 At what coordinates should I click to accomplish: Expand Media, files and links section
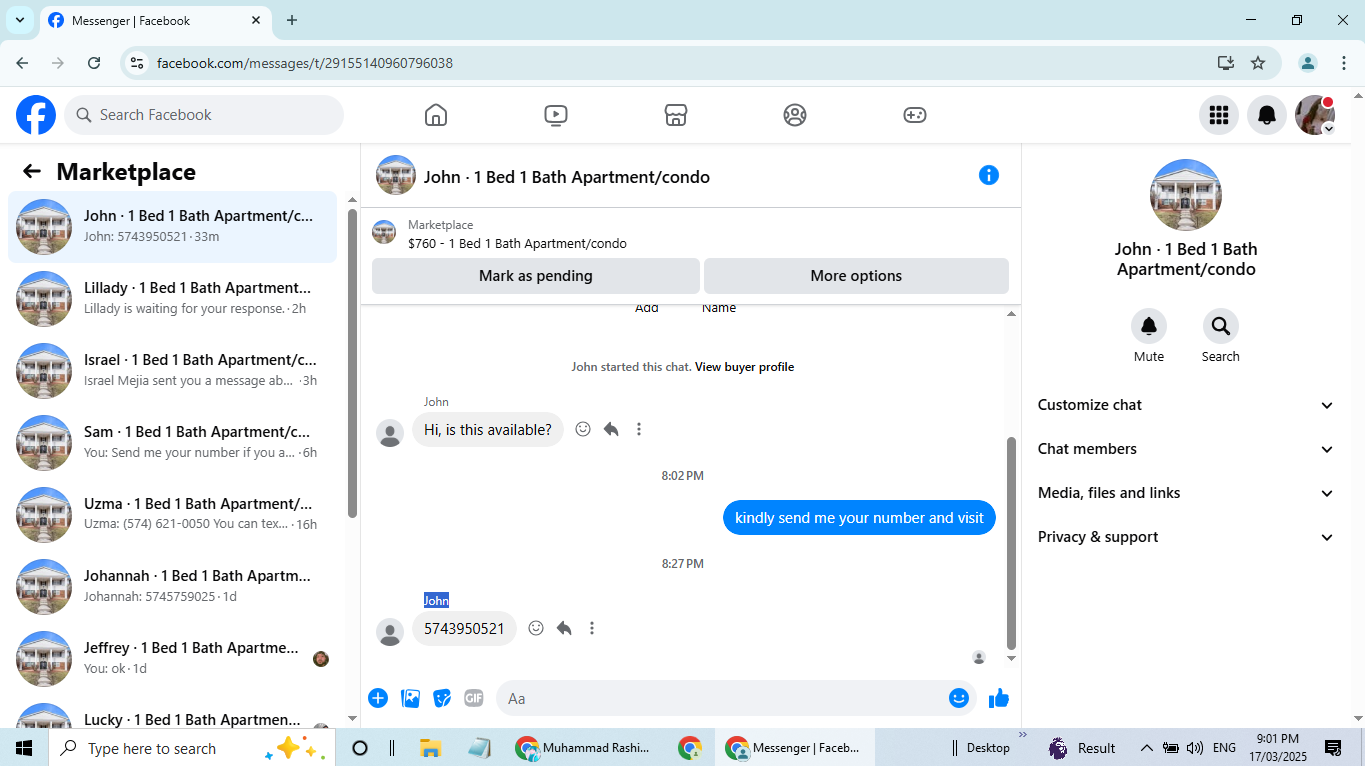(x=1186, y=493)
